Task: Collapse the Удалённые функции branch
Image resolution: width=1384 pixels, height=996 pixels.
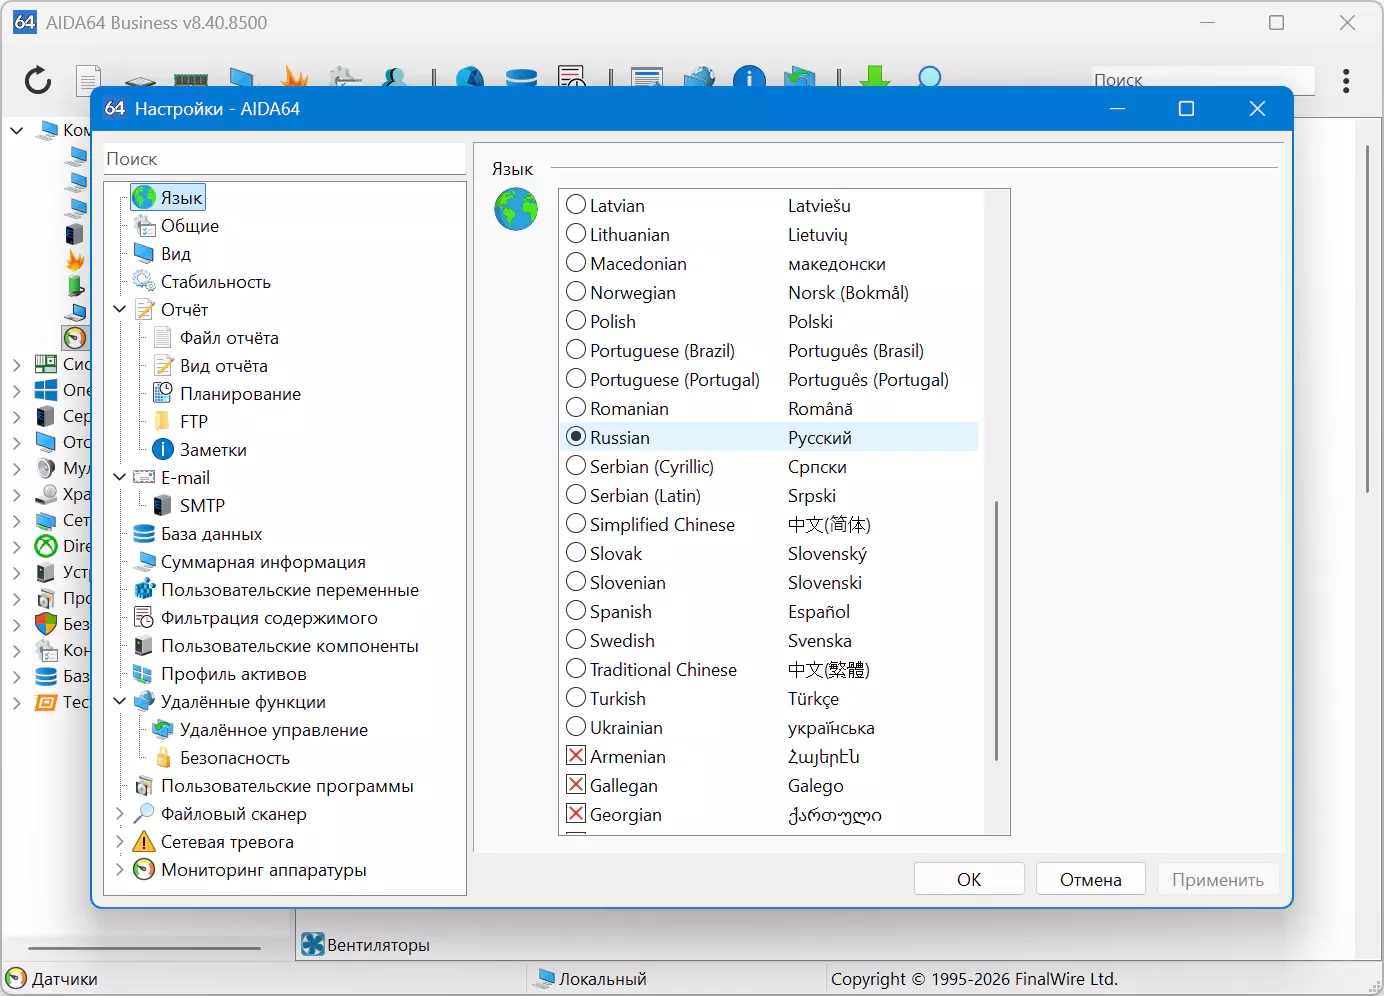Action: pyautogui.click(x=120, y=702)
